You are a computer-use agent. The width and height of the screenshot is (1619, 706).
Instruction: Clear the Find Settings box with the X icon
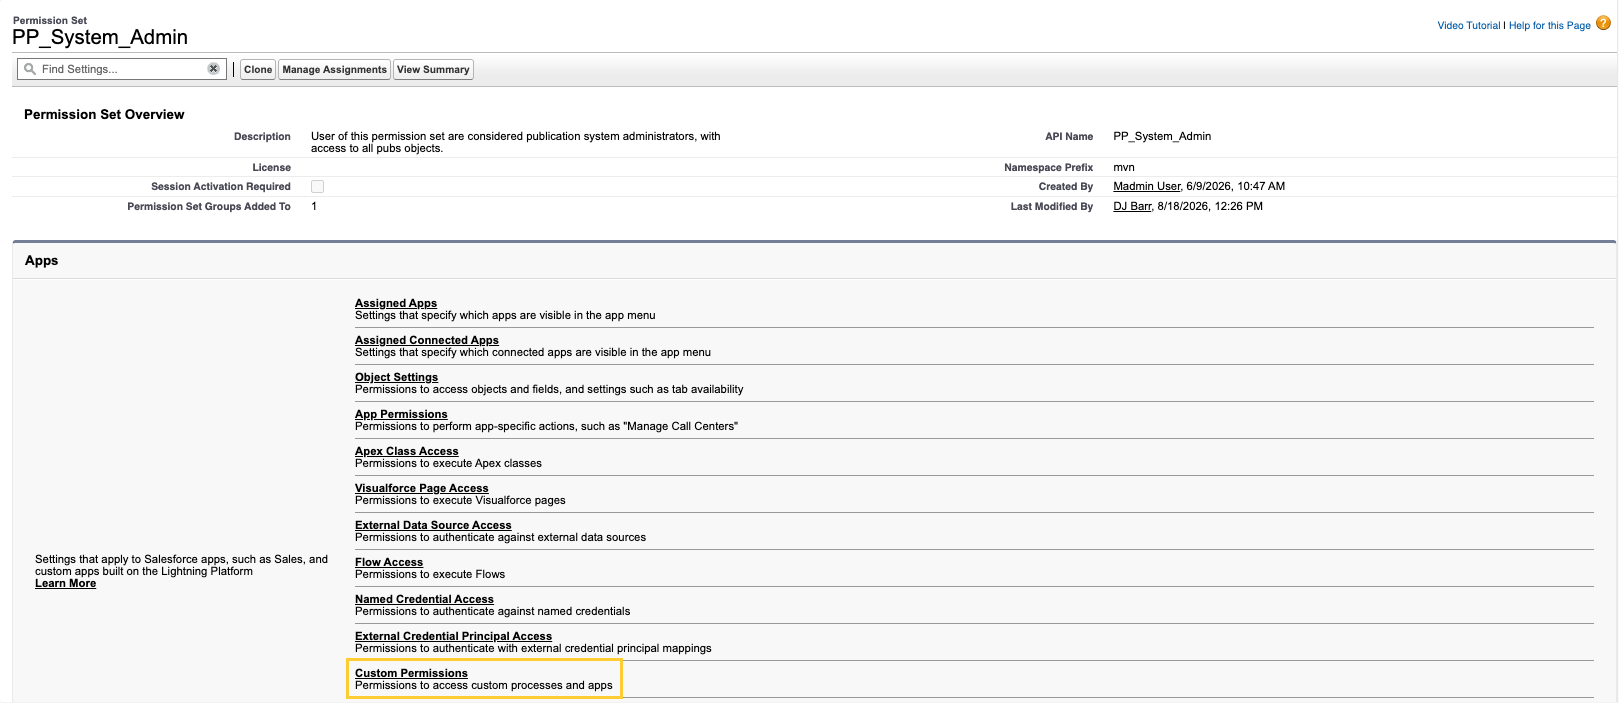click(213, 69)
